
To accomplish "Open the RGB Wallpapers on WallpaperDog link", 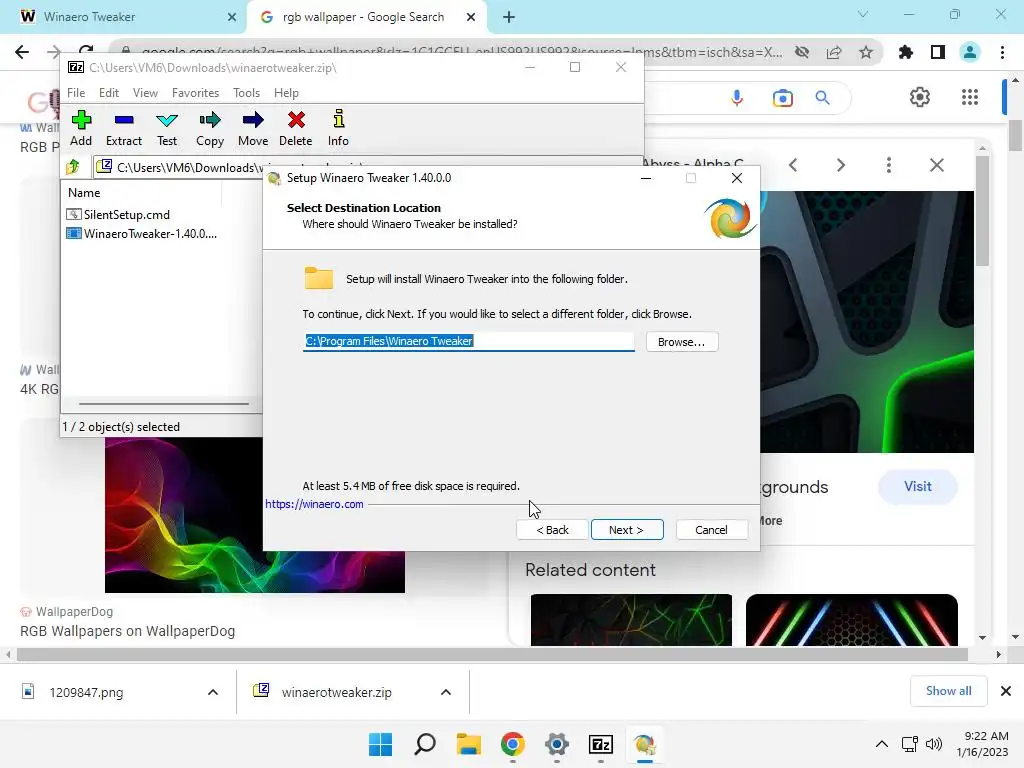I will pos(127,632).
